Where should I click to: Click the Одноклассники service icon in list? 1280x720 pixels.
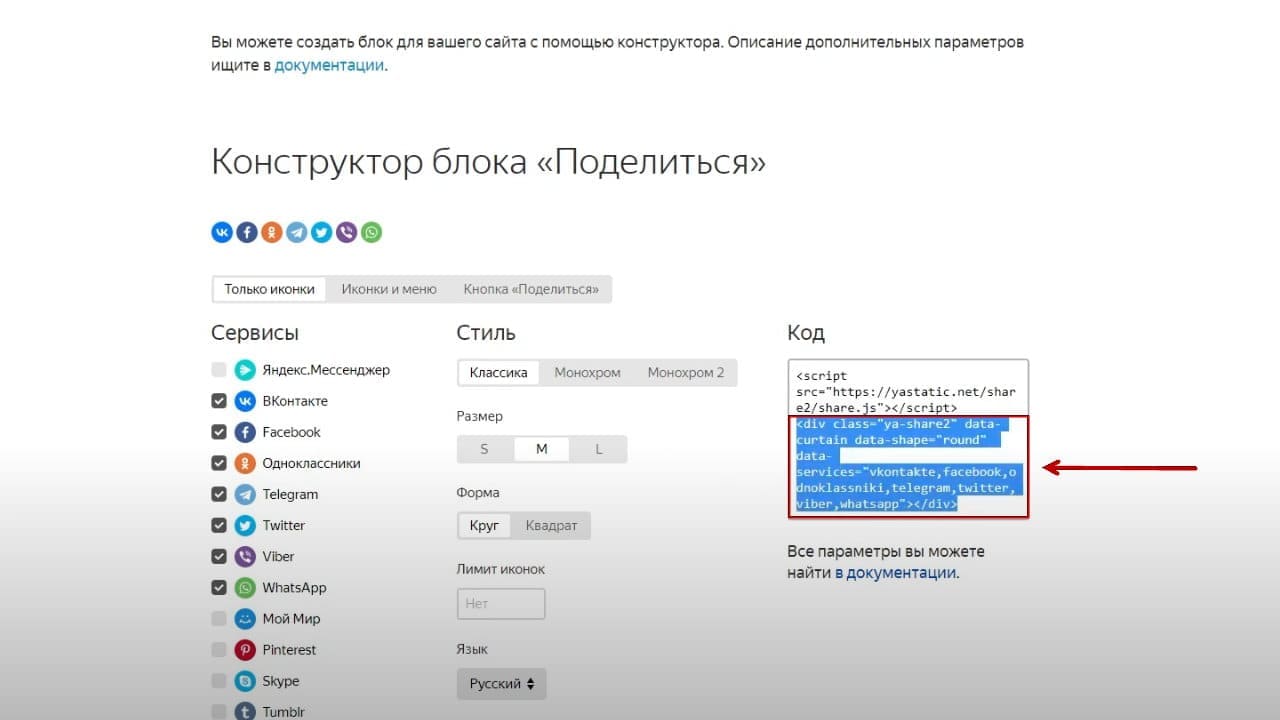click(245, 463)
